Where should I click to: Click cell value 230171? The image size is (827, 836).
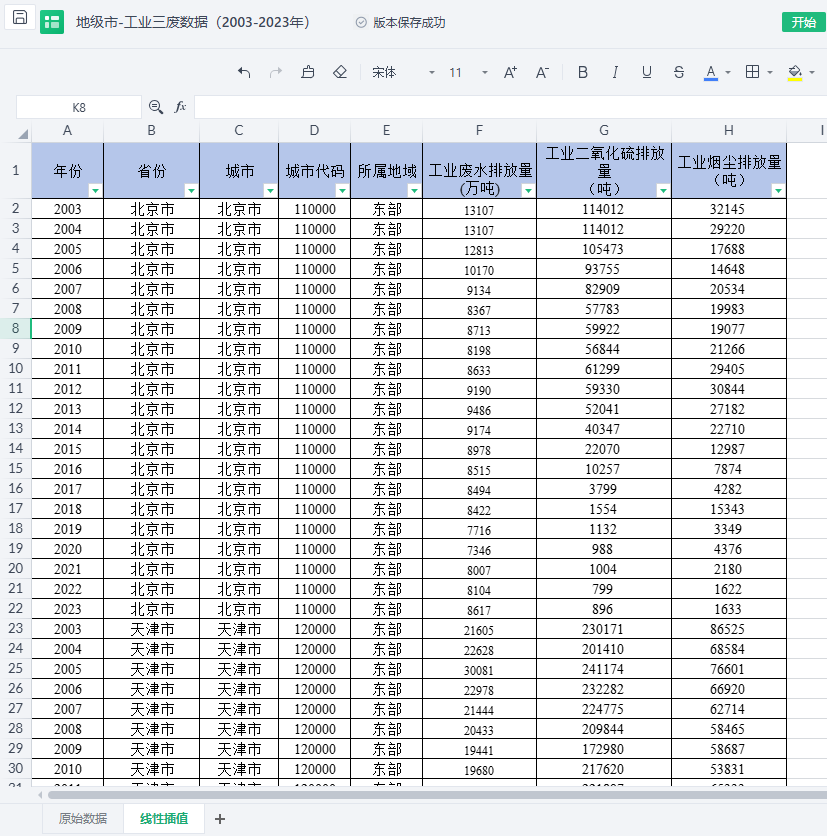click(x=603, y=629)
